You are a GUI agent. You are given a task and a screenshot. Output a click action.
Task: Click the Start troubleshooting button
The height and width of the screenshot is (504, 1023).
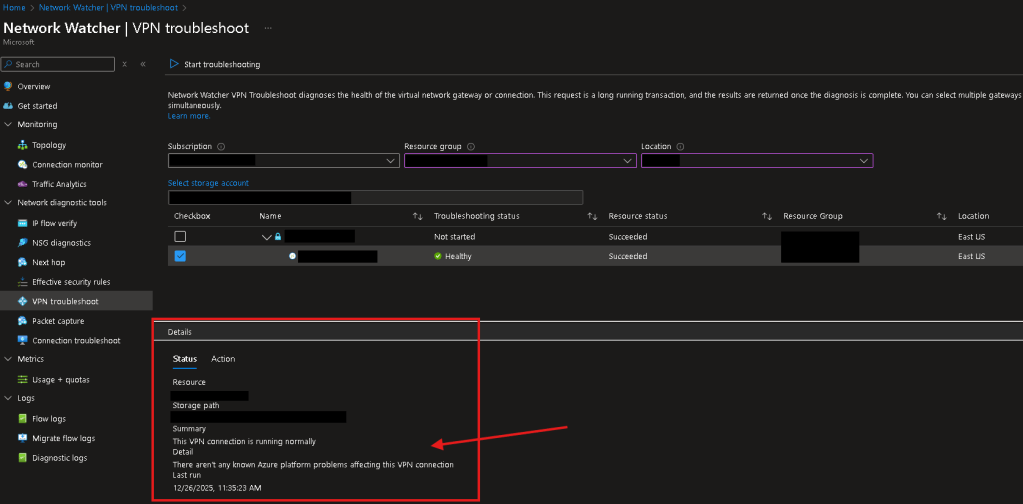coord(215,64)
